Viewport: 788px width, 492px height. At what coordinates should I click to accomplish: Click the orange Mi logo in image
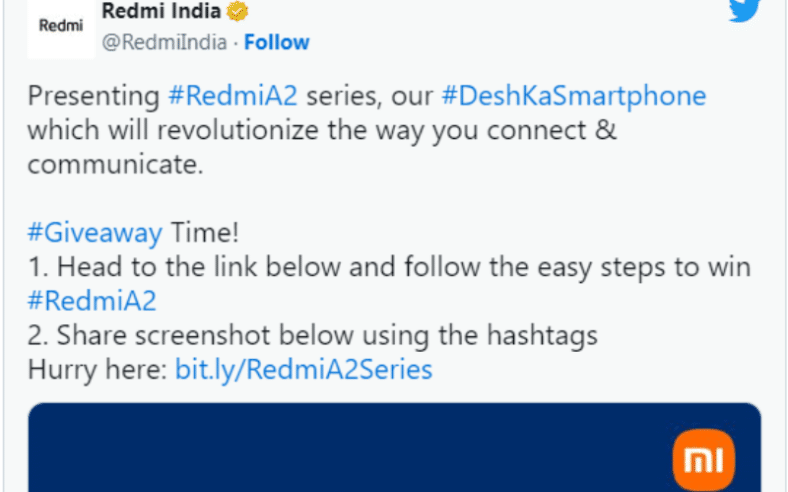click(704, 461)
